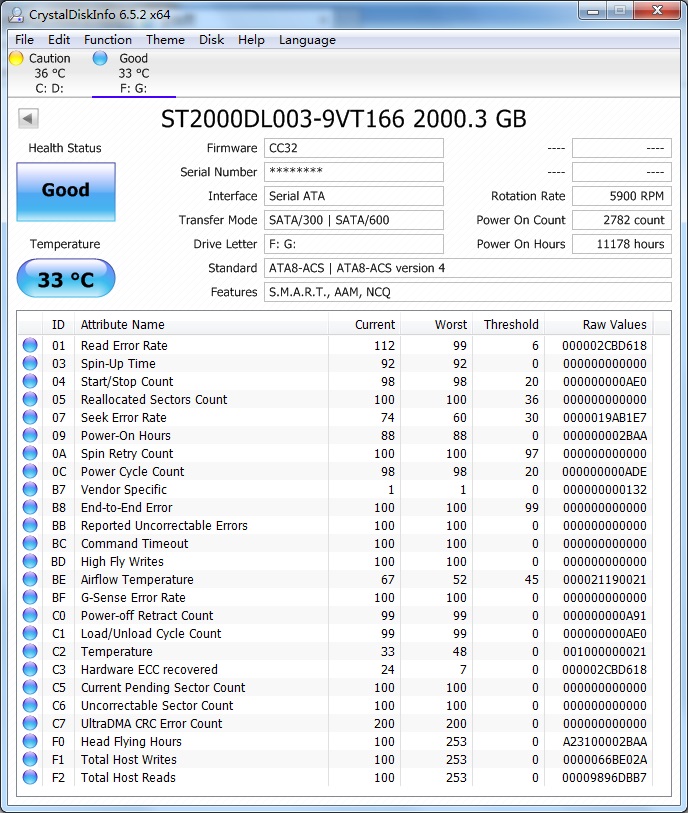688x813 pixels.
Task: Click status orb for Start/Stop Count
Action: click(30, 382)
